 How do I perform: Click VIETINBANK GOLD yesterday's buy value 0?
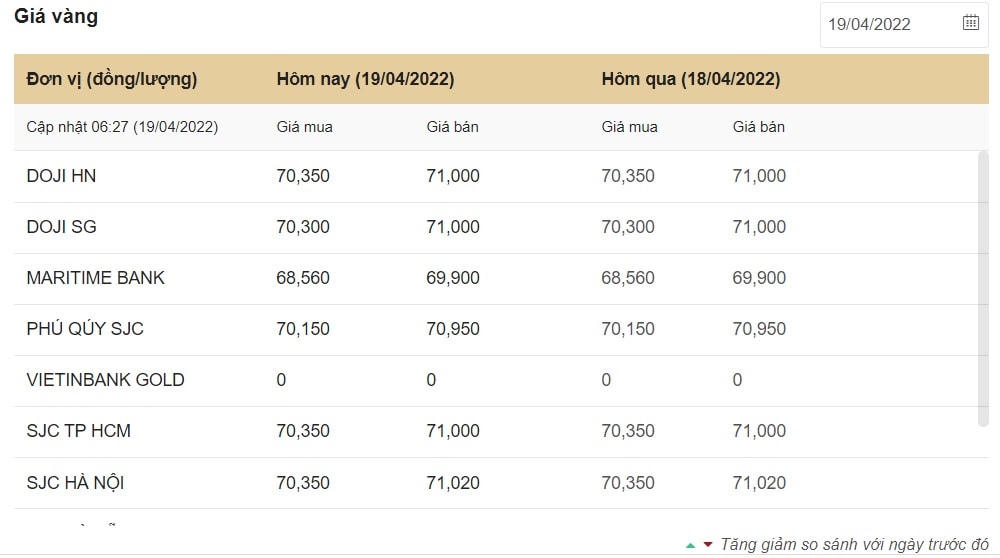click(x=607, y=380)
